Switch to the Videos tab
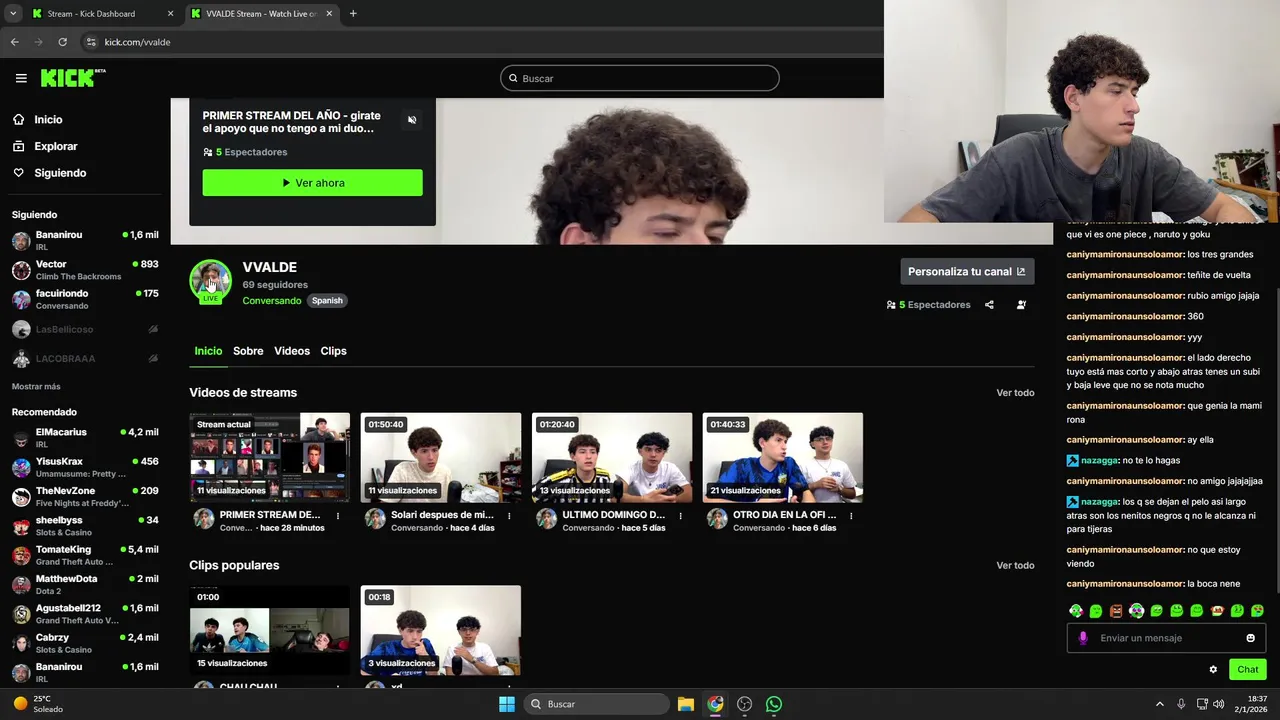Screen dimensions: 1280x720 [292, 351]
